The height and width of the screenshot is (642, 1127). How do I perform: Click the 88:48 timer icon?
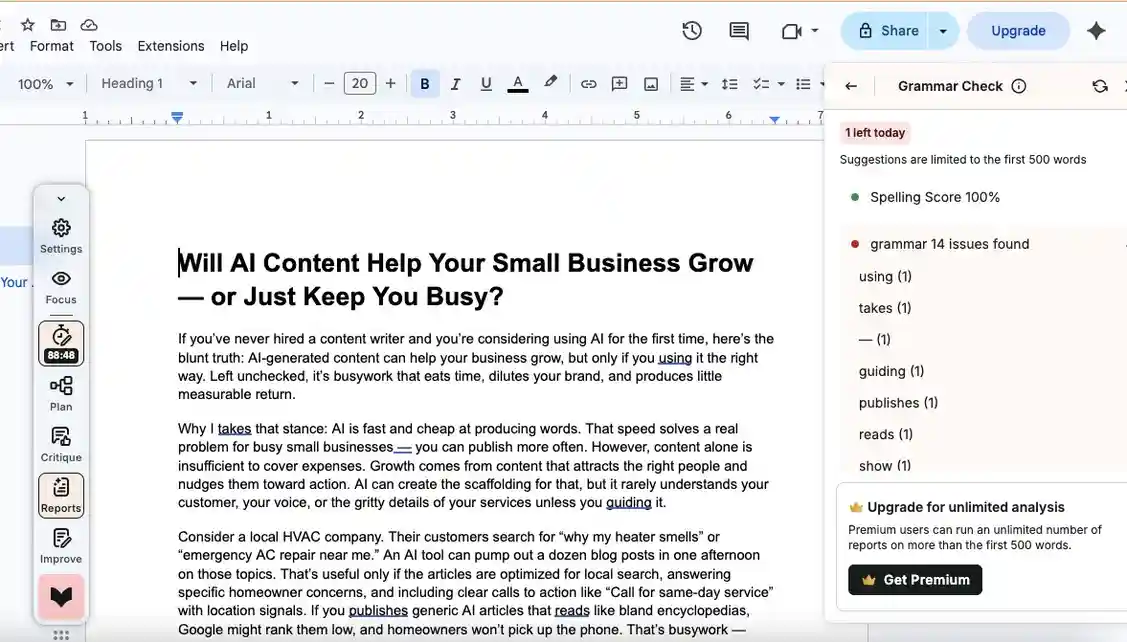click(61, 344)
